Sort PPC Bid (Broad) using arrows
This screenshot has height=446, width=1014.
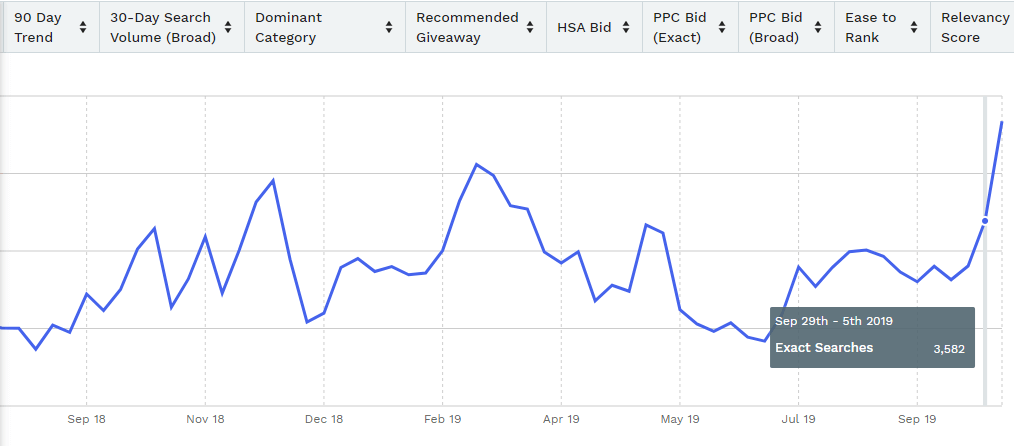click(818, 27)
